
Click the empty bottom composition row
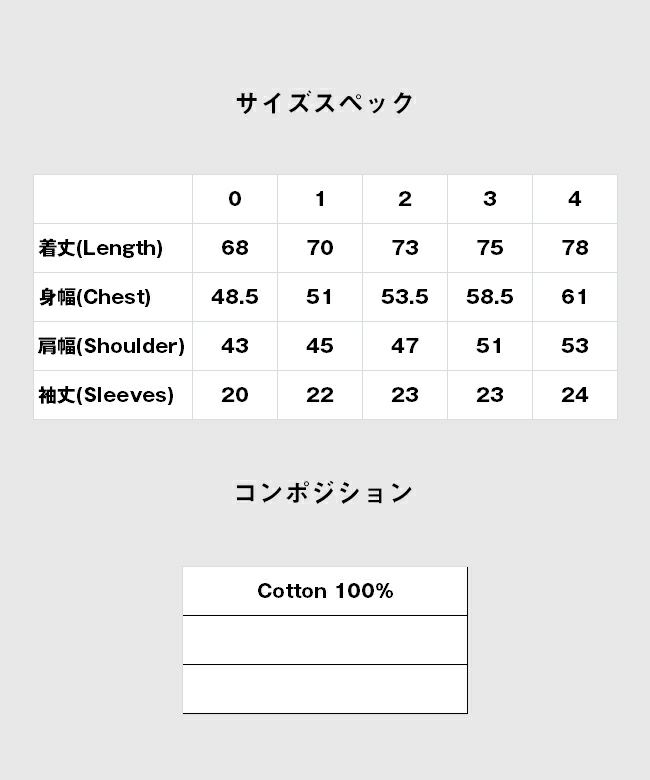[x=325, y=689]
